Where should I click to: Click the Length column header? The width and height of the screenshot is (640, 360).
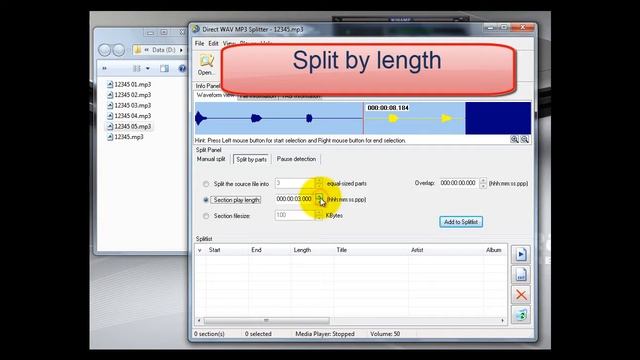pos(312,250)
